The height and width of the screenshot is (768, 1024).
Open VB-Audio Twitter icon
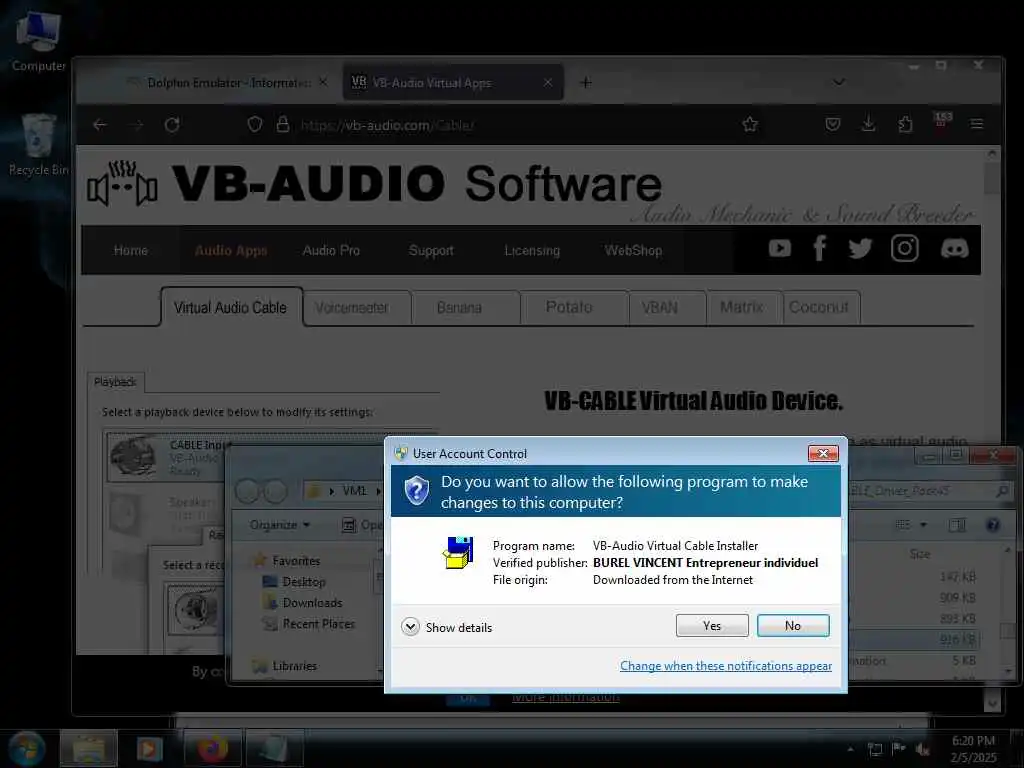(860, 248)
